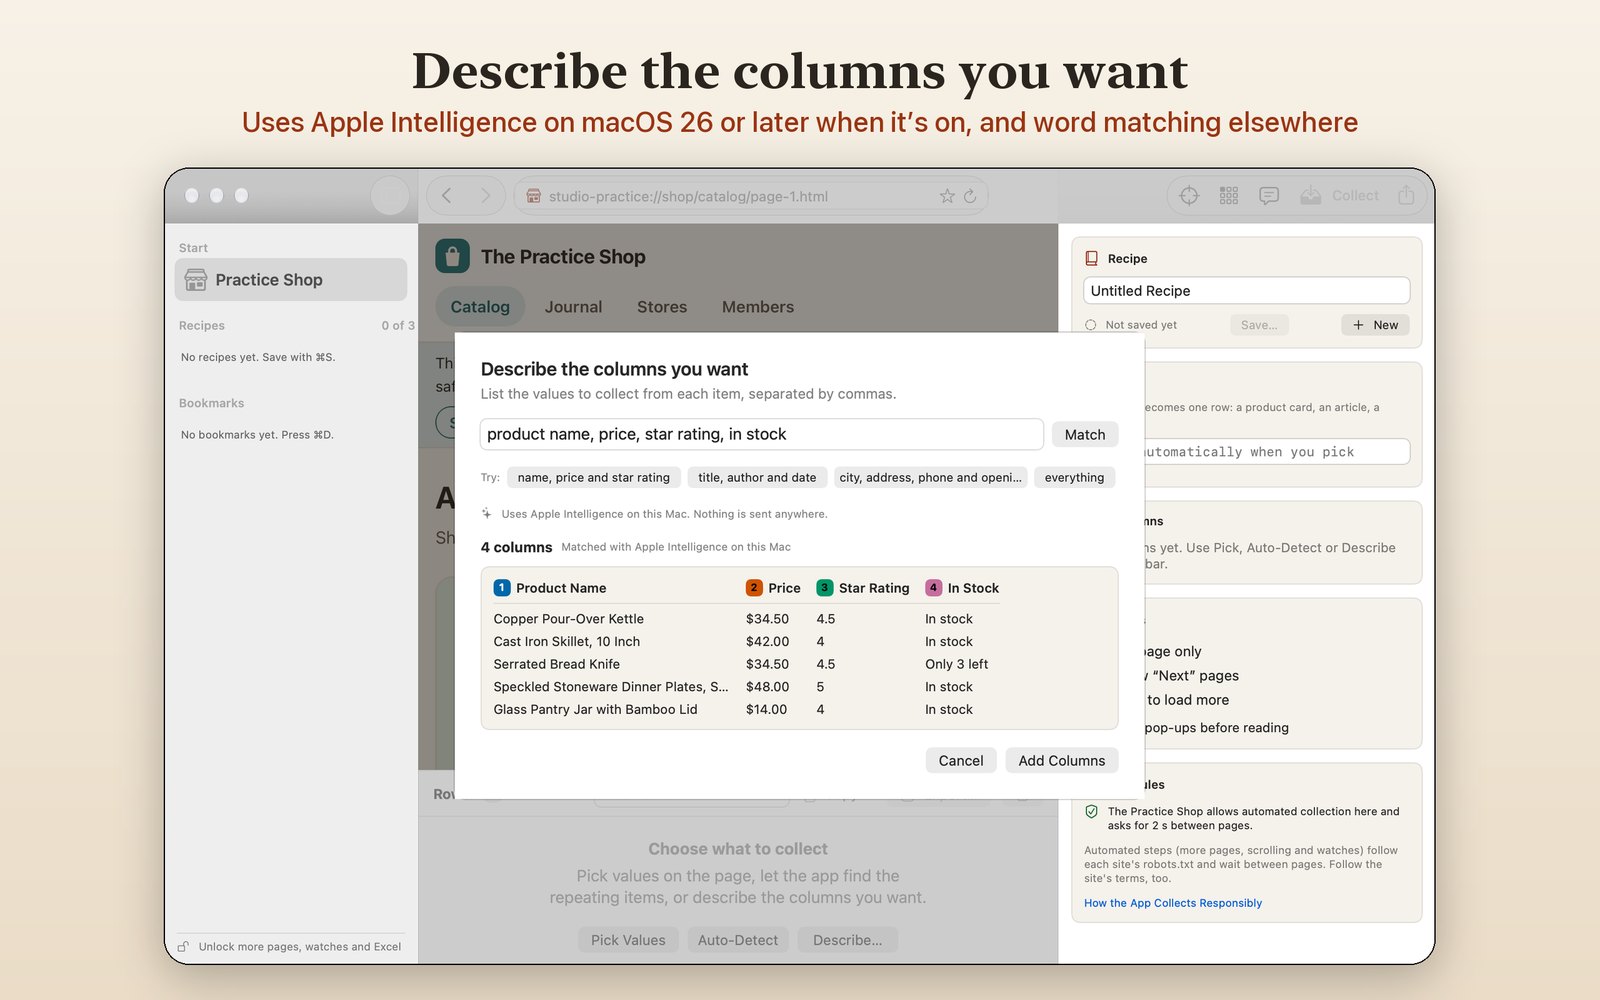Image resolution: width=1600 pixels, height=1000 pixels.
Task: Activate the crosshair pick tool in toolbar
Action: coord(1189,196)
